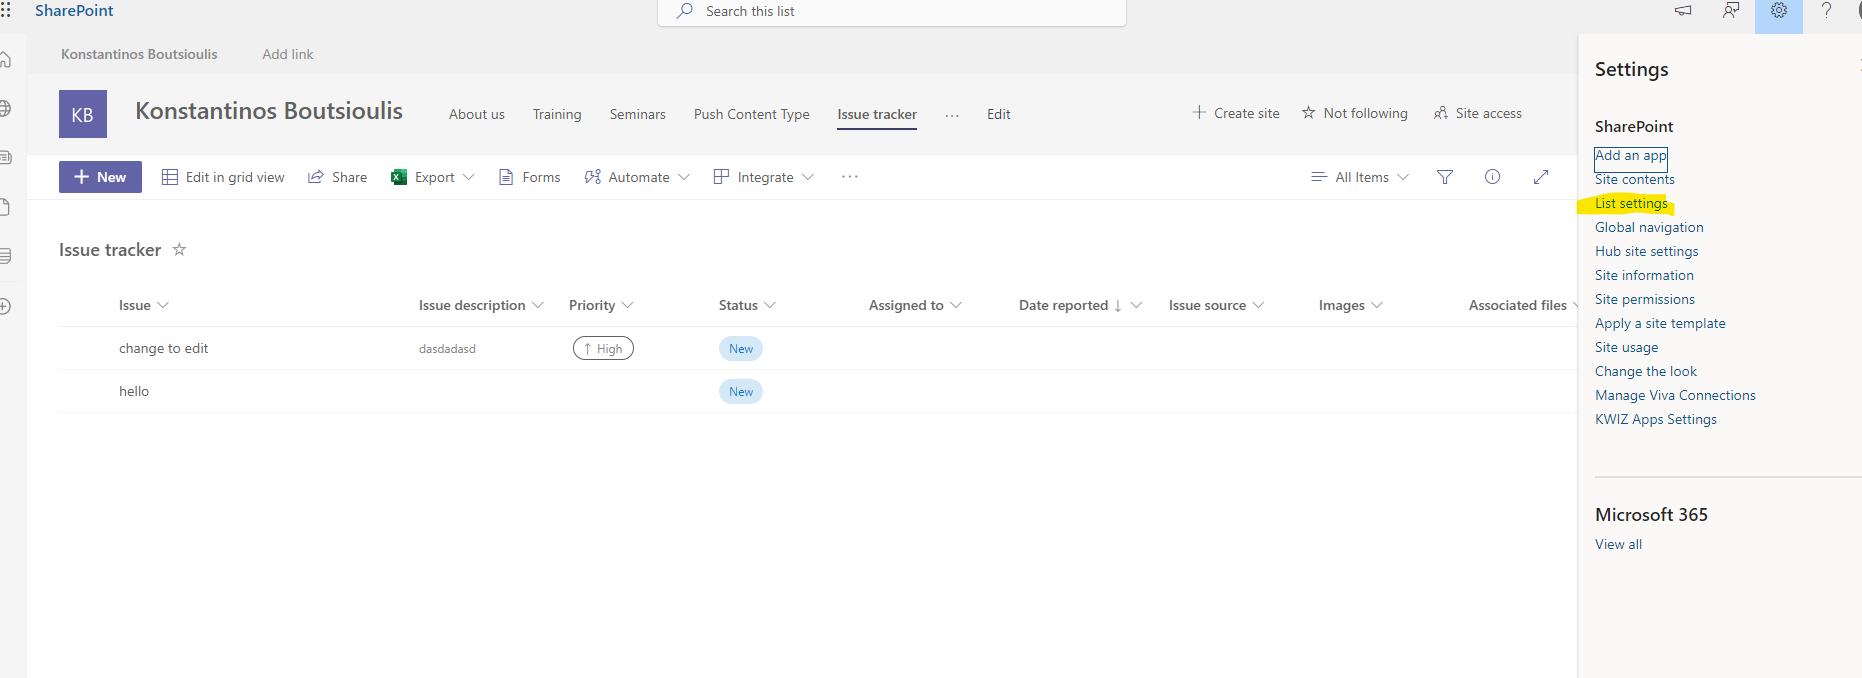
Task: Click the Search this list field
Action: [891, 11]
